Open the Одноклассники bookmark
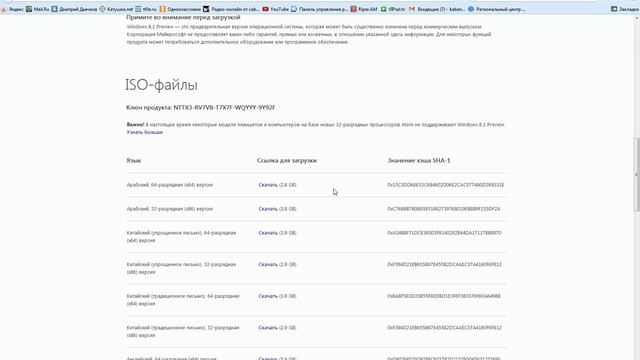Screen dimensions: 640x360 coord(180,9)
